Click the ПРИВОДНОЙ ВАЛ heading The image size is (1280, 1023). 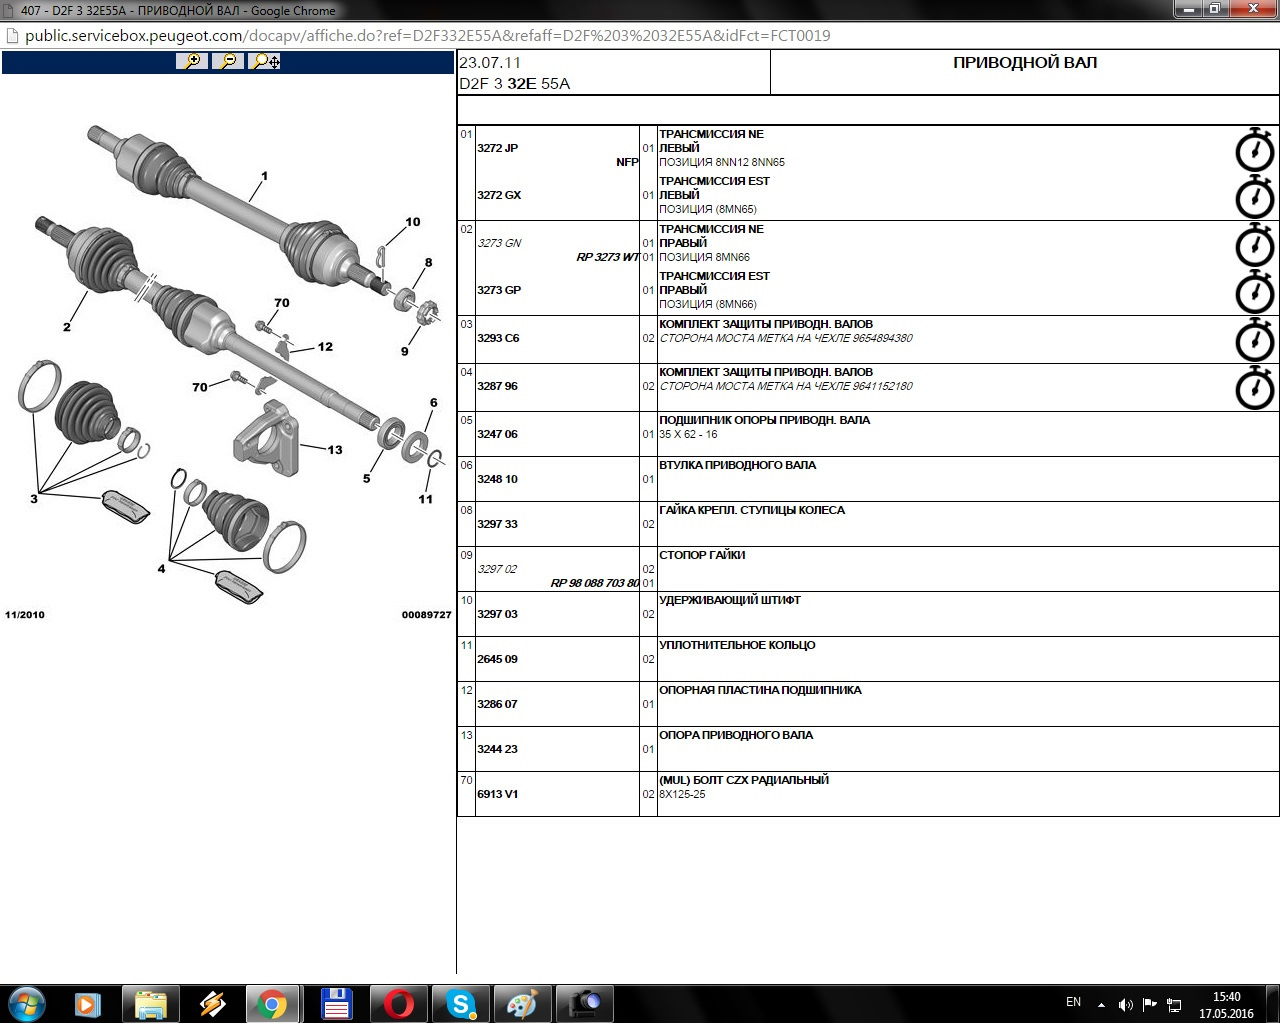1025,62
